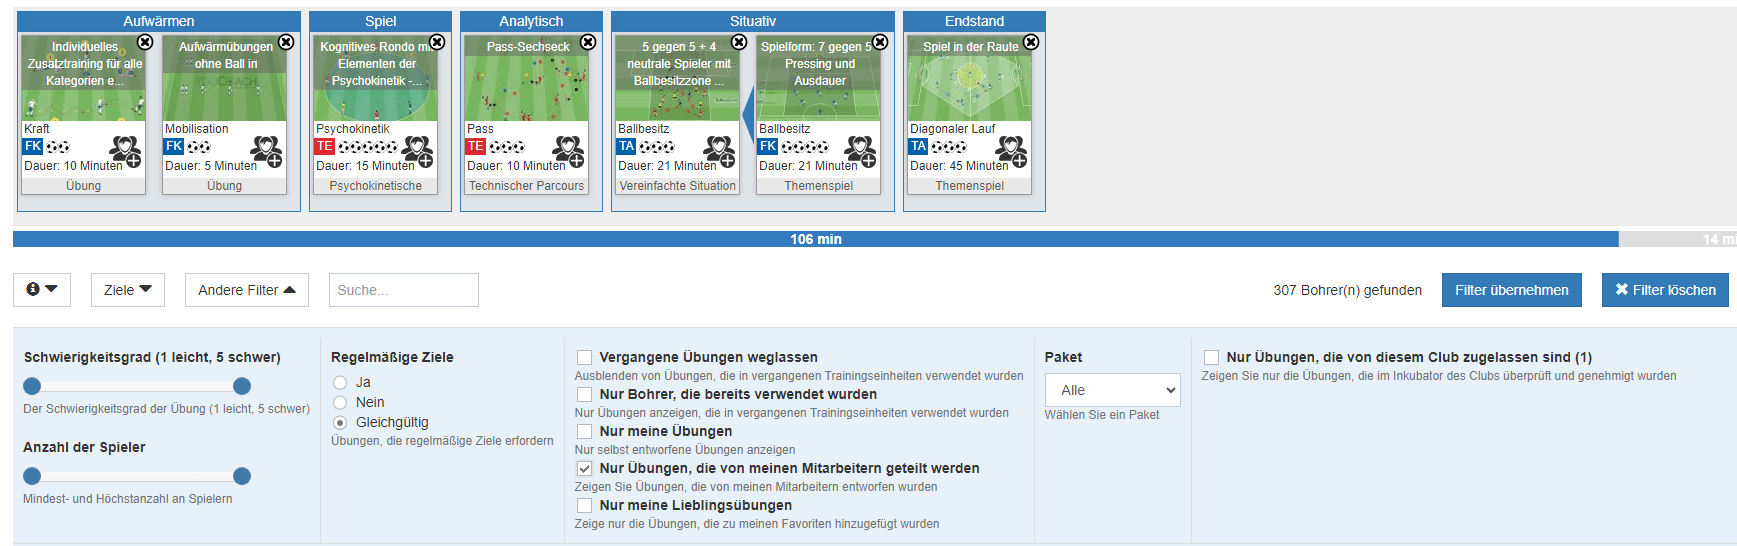Click the Suche search field

403,290
